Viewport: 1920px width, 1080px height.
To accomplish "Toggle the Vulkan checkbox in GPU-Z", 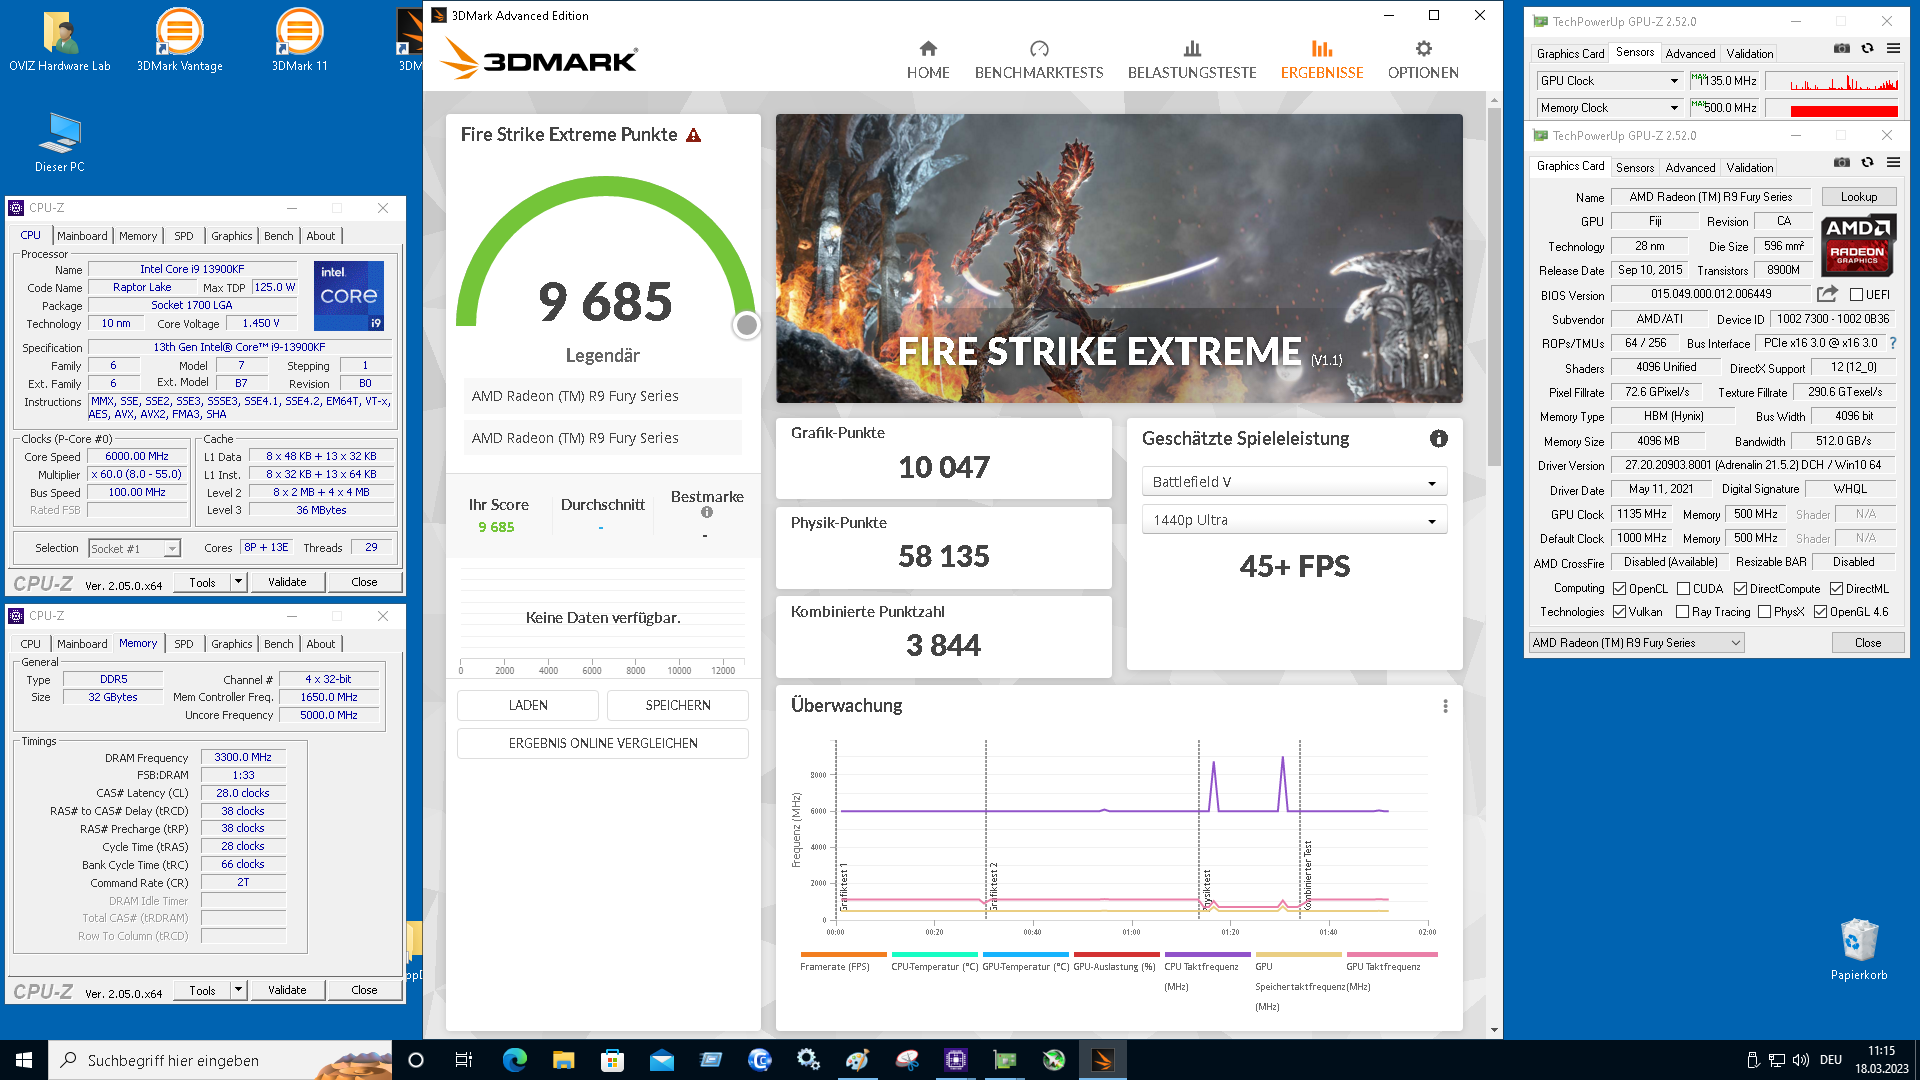I will pos(1619,612).
